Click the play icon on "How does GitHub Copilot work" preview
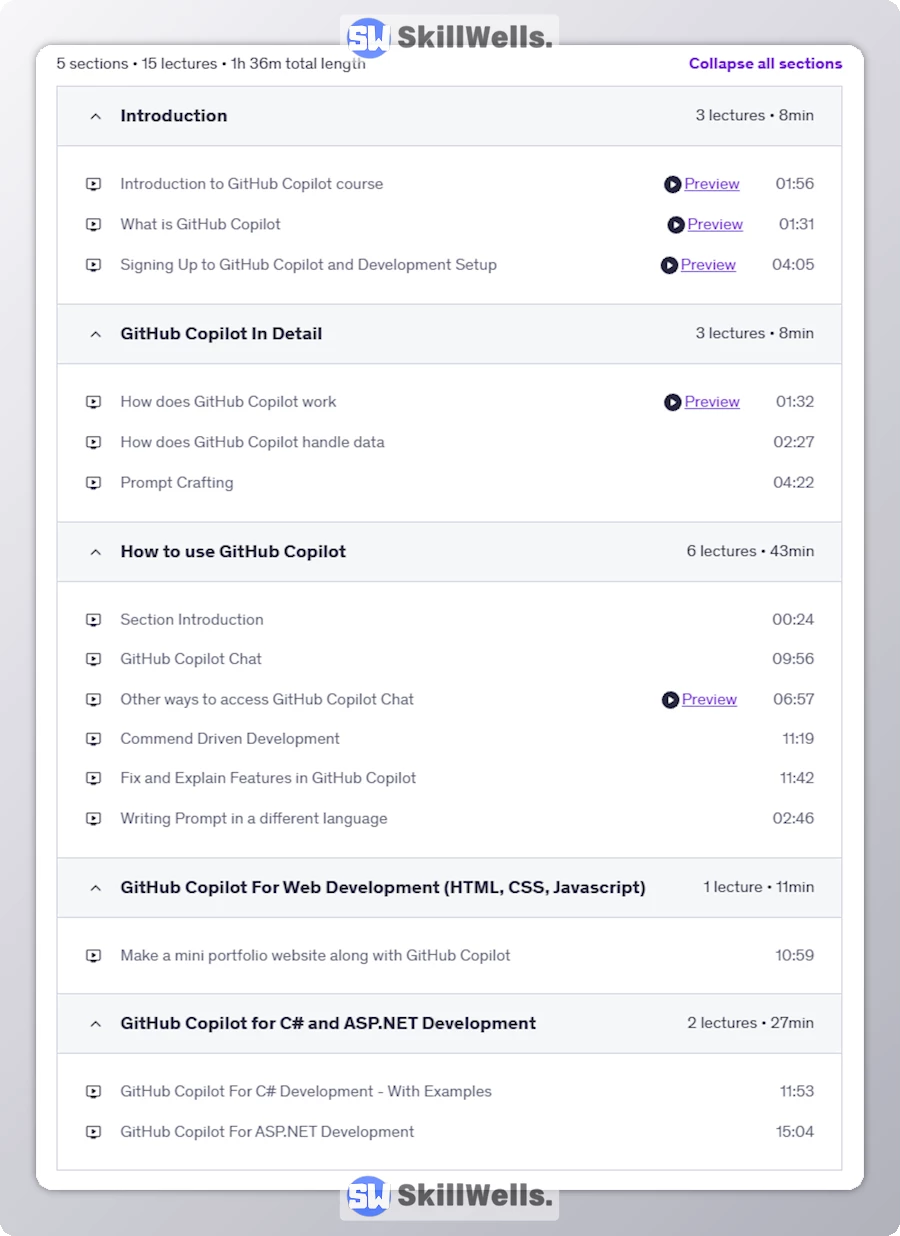Image resolution: width=900 pixels, height=1236 pixels. (672, 402)
